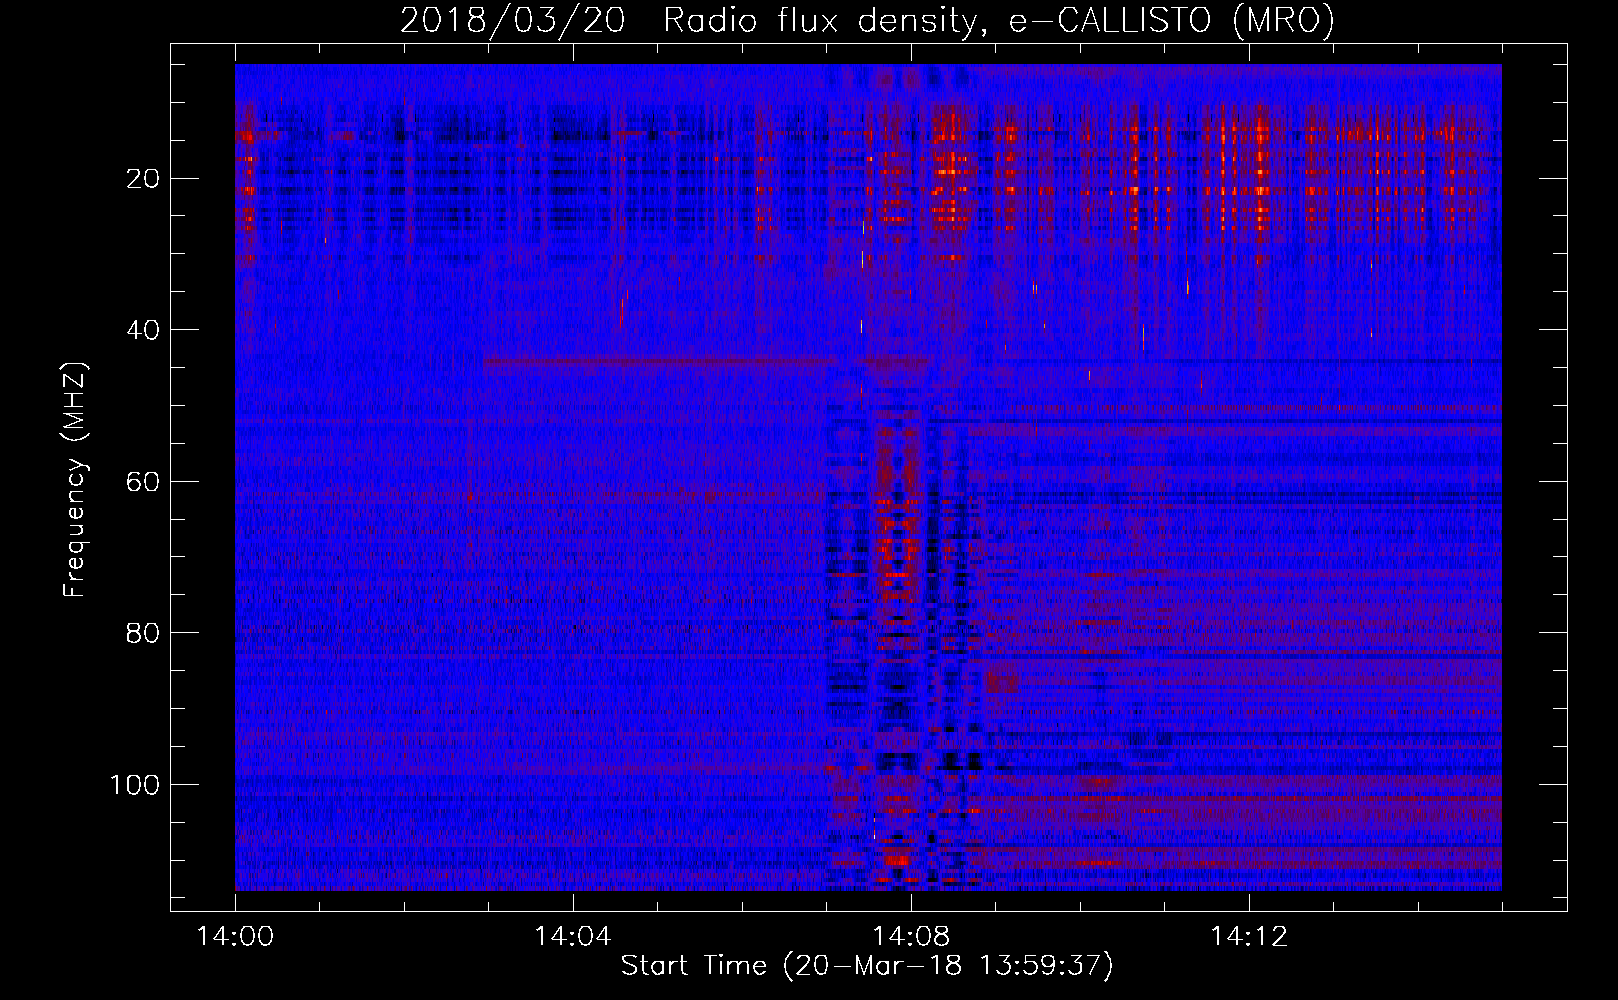Click the 14:04 time tick label

tap(572, 937)
